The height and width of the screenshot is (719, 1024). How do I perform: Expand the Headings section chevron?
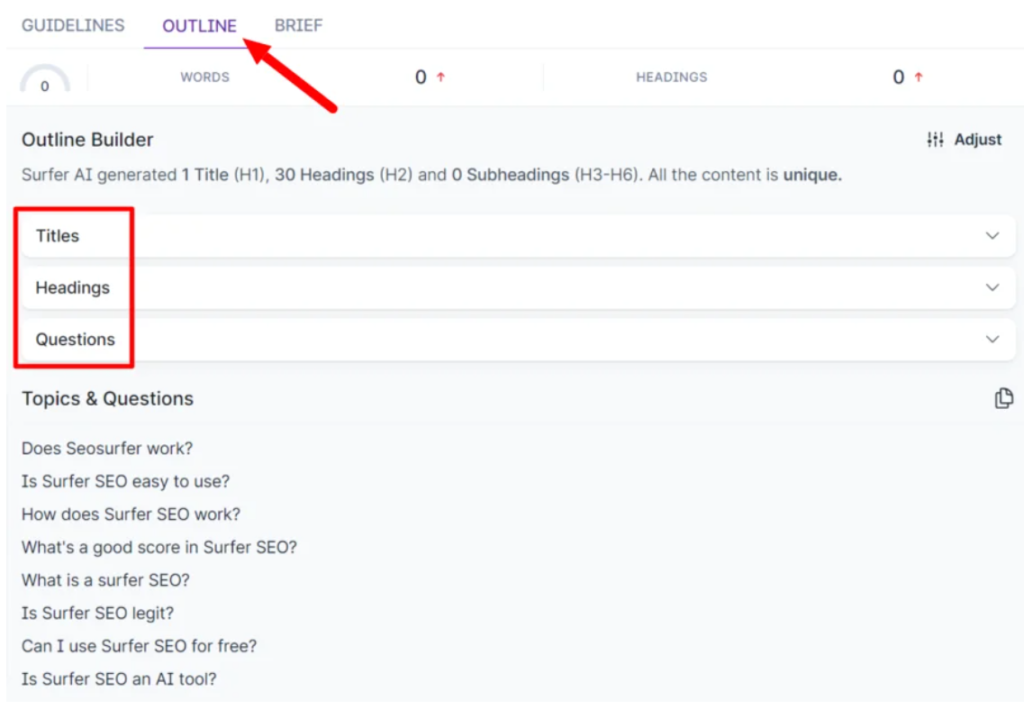[x=992, y=287]
